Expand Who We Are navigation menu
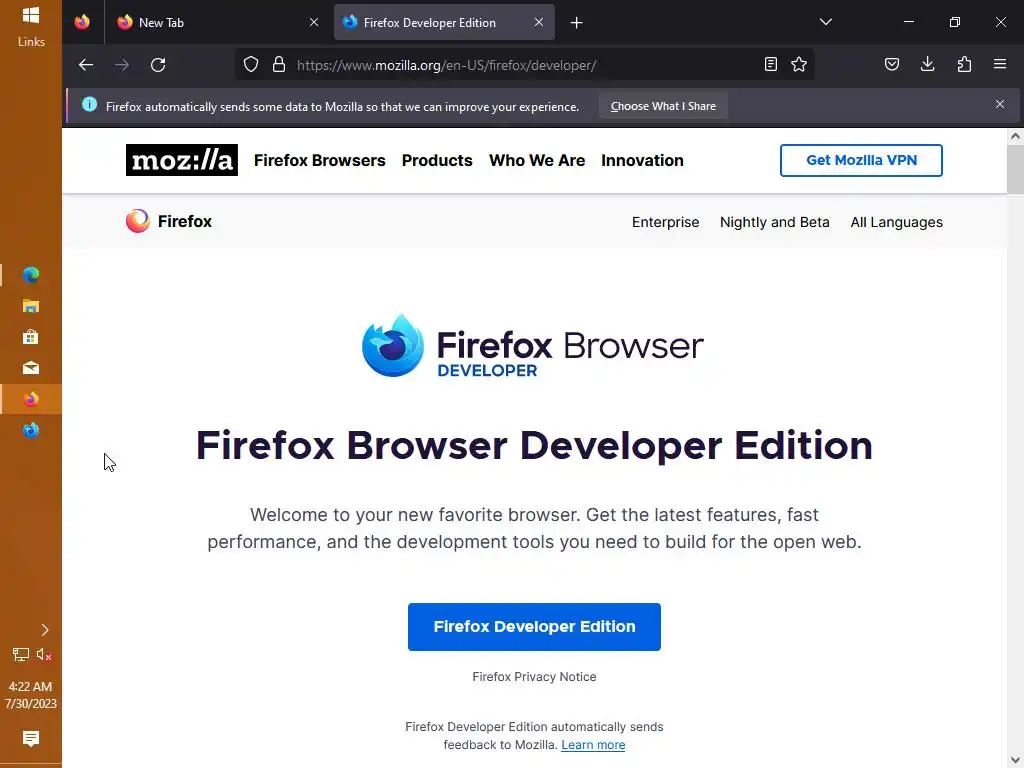The width and height of the screenshot is (1024, 768). tap(537, 161)
